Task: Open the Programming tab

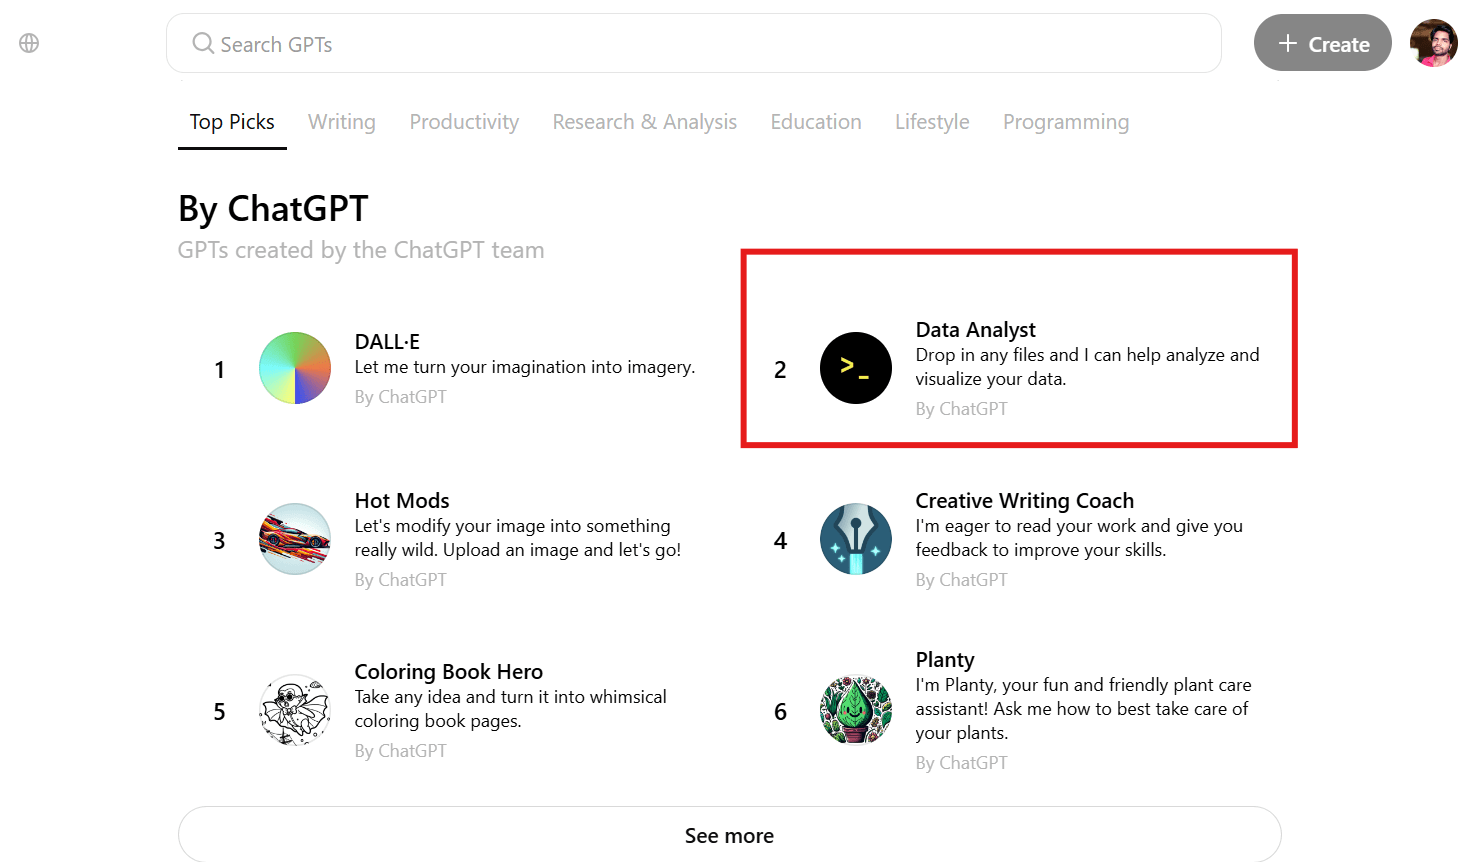Action: (x=1066, y=122)
